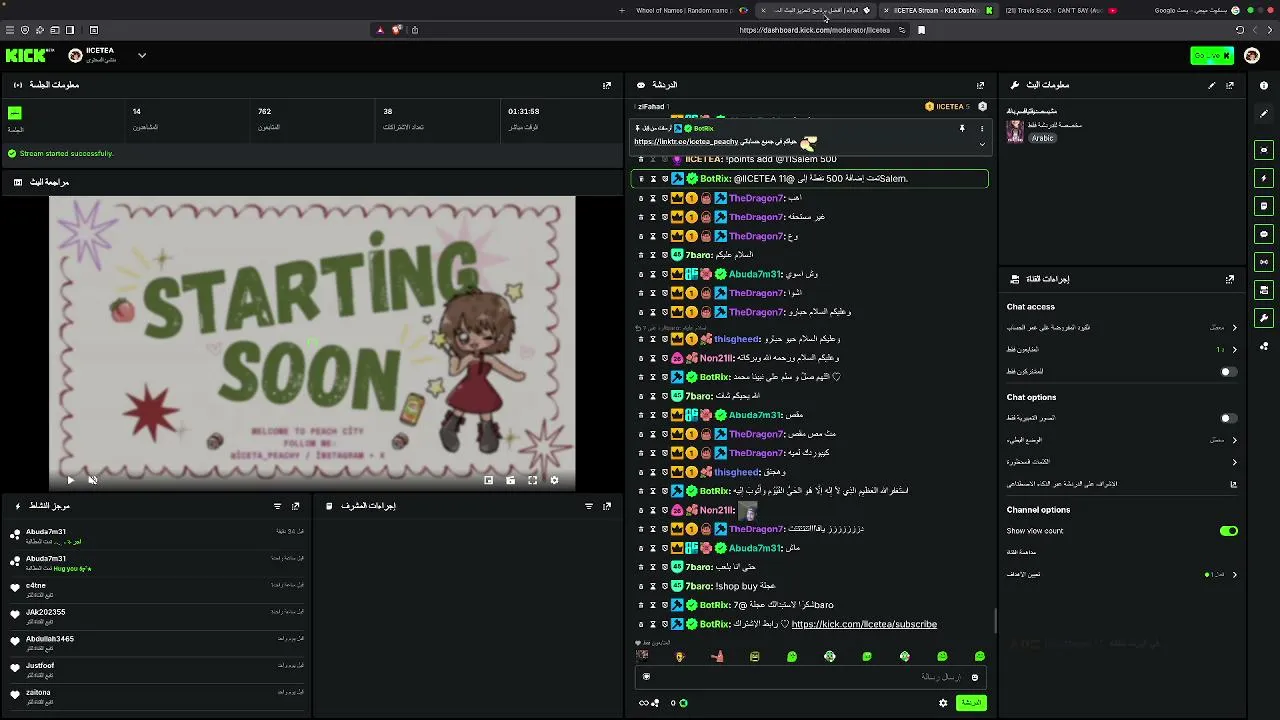Click the browser address bar URL

click(x=814, y=30)
